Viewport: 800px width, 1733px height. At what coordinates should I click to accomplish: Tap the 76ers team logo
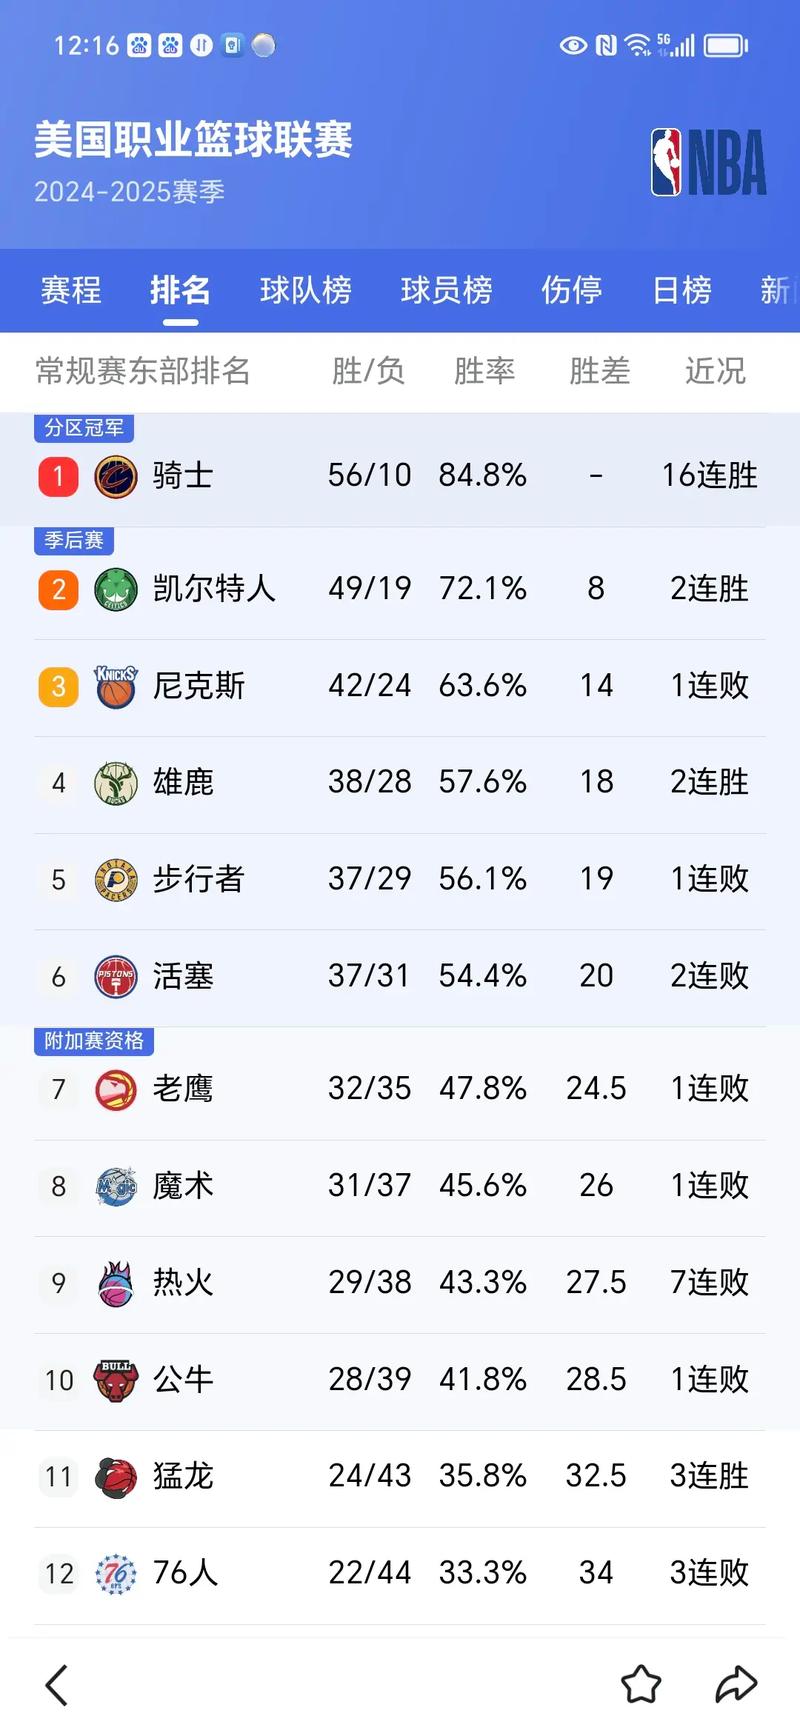point(116,1574)
